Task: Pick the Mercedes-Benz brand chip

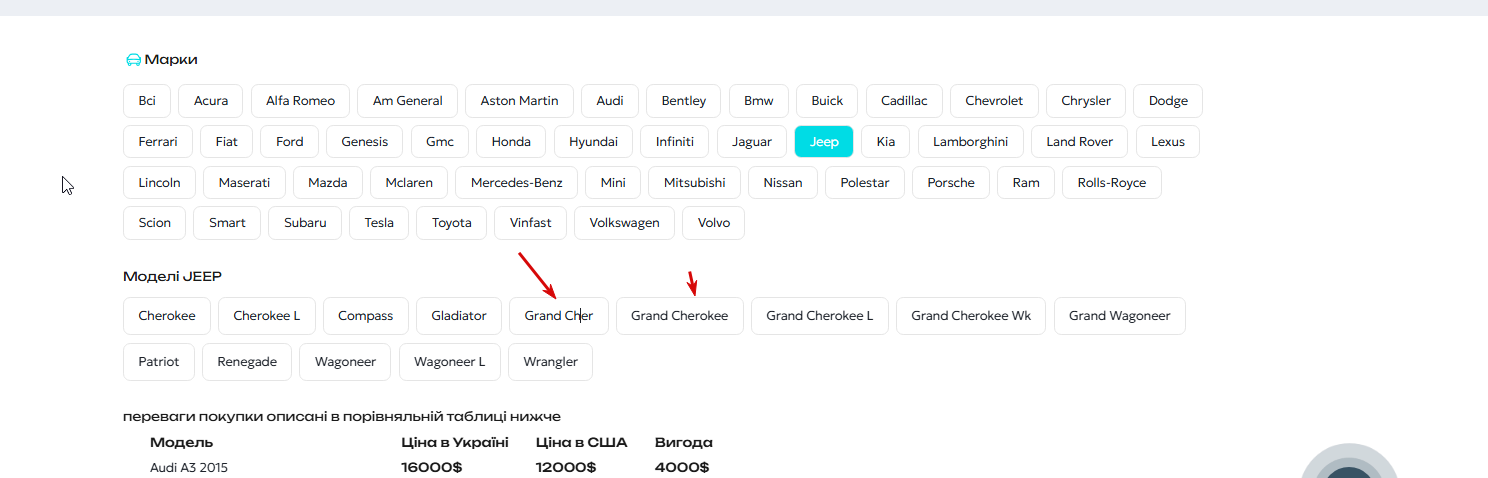Action: 517,183
